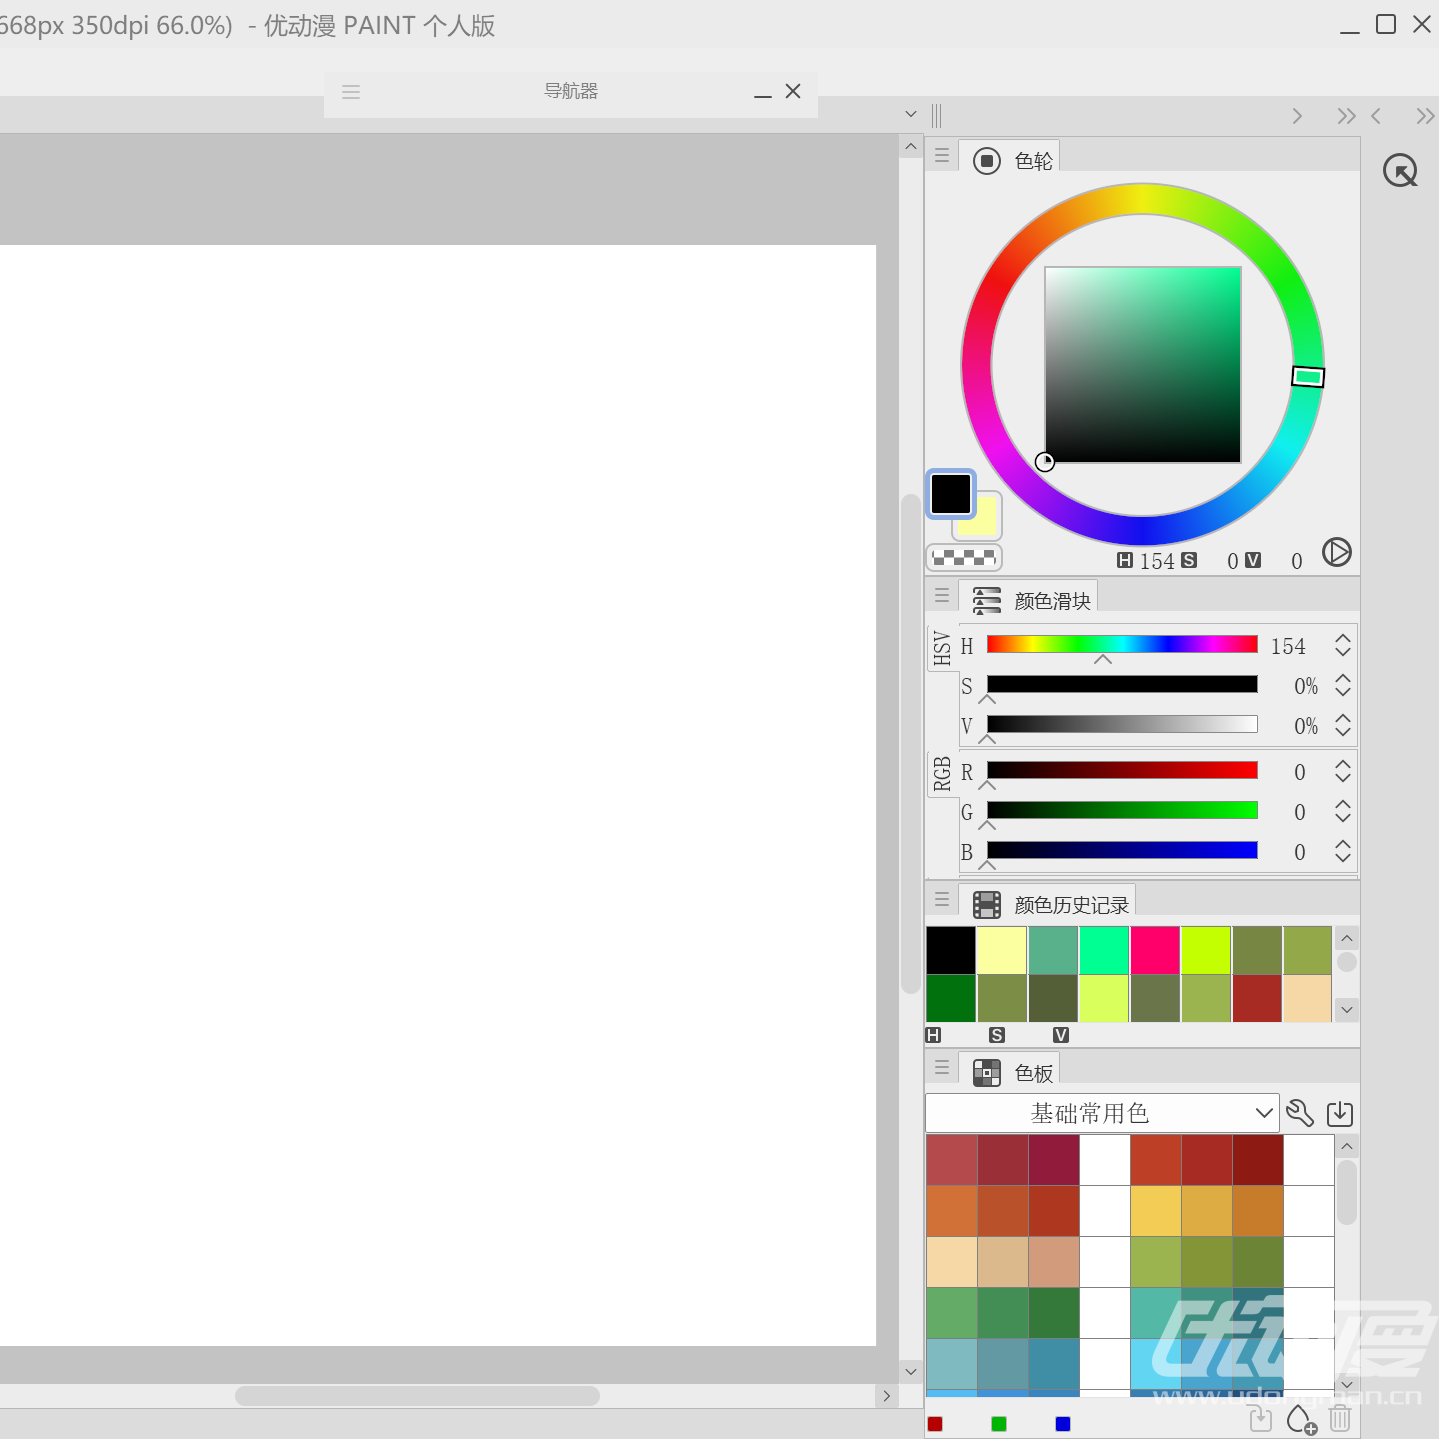The height and width of the screenshot is (1439, 1439).
Task: Switch to the 颜色历史记录 tab
Action: pos(1050,904)
